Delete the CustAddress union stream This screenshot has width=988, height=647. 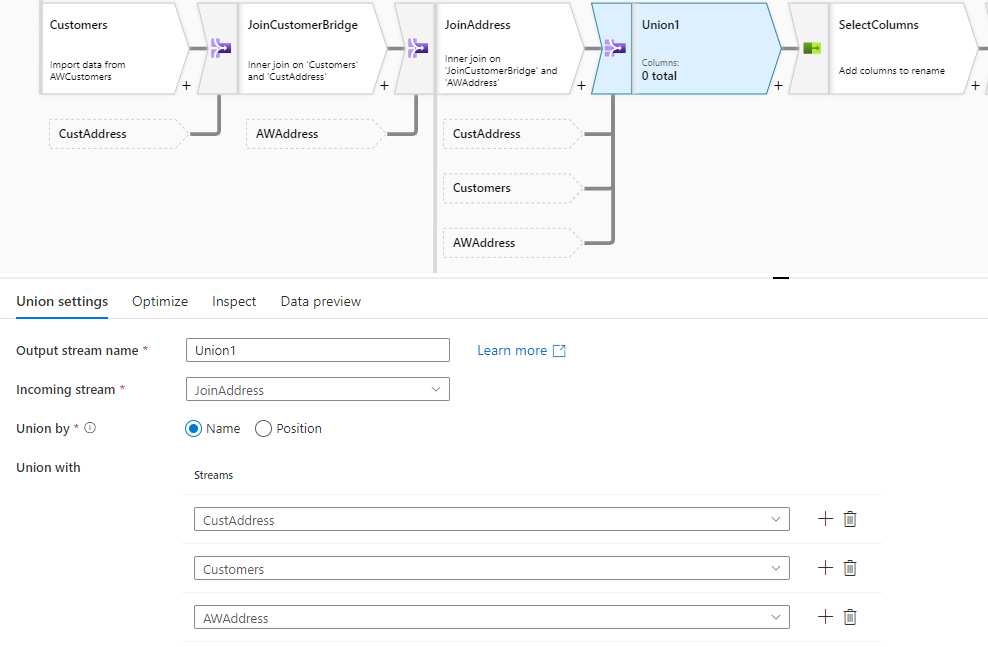tap(850, 519)
